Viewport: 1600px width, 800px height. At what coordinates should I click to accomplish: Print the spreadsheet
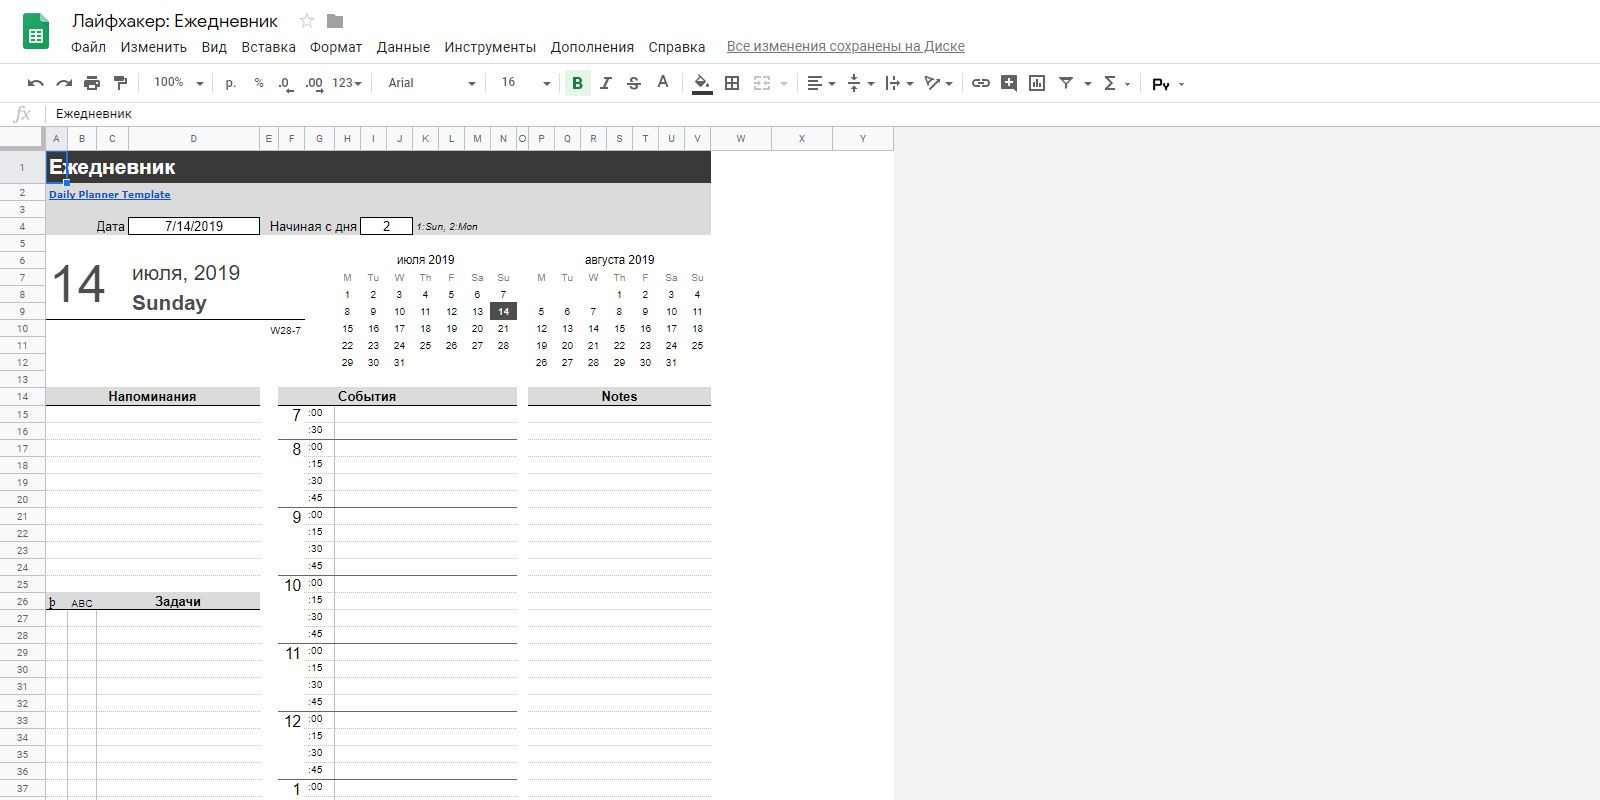[x=92, y=83]
